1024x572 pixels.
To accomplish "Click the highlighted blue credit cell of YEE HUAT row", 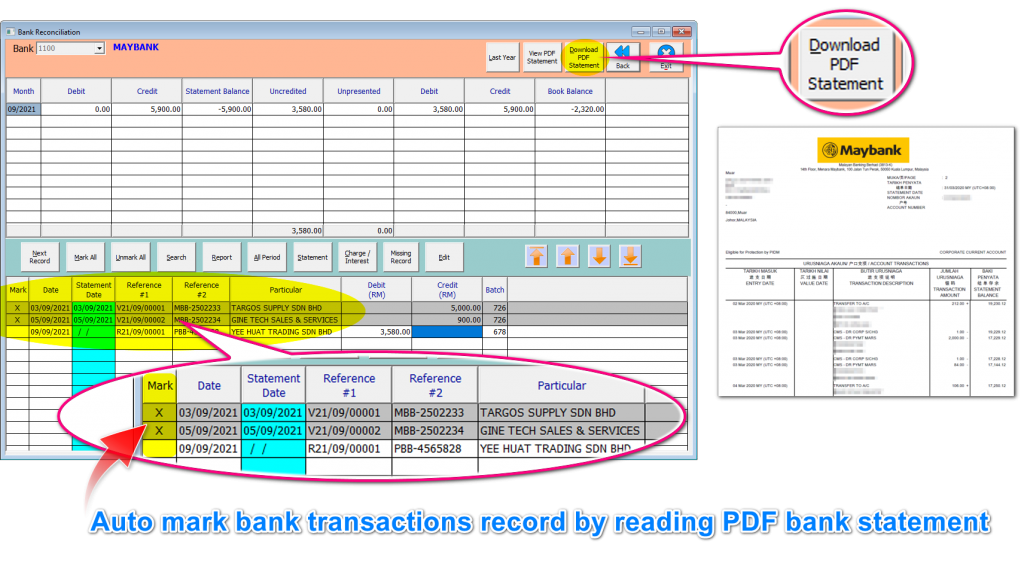I will click(447, 332).
